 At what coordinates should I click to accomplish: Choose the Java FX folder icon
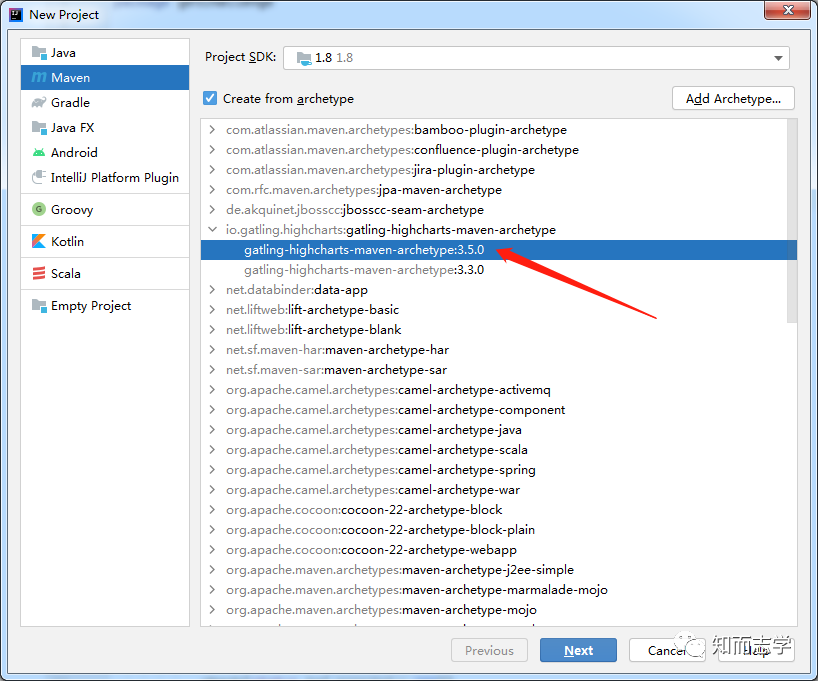(x=39, y=128)
